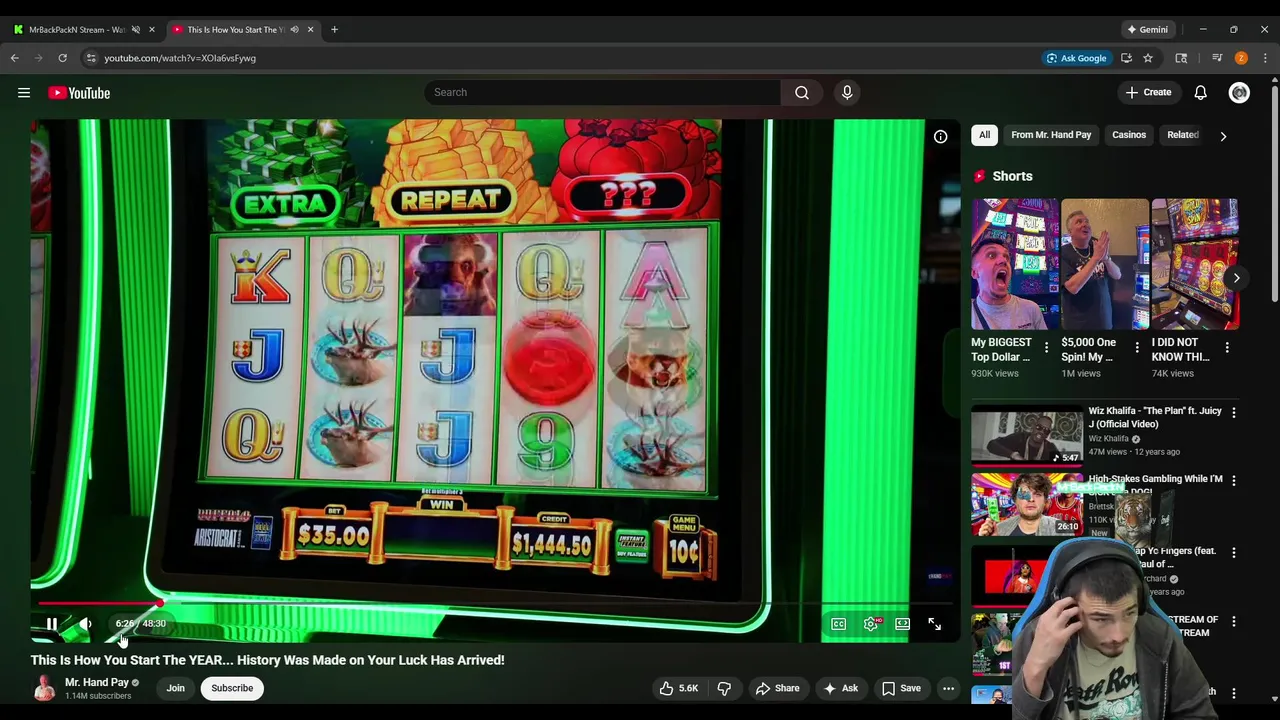Viewport: 1280px width, 720px height.
Task: Open options for $5,000 One Spin short
Action: point(1137,348)
